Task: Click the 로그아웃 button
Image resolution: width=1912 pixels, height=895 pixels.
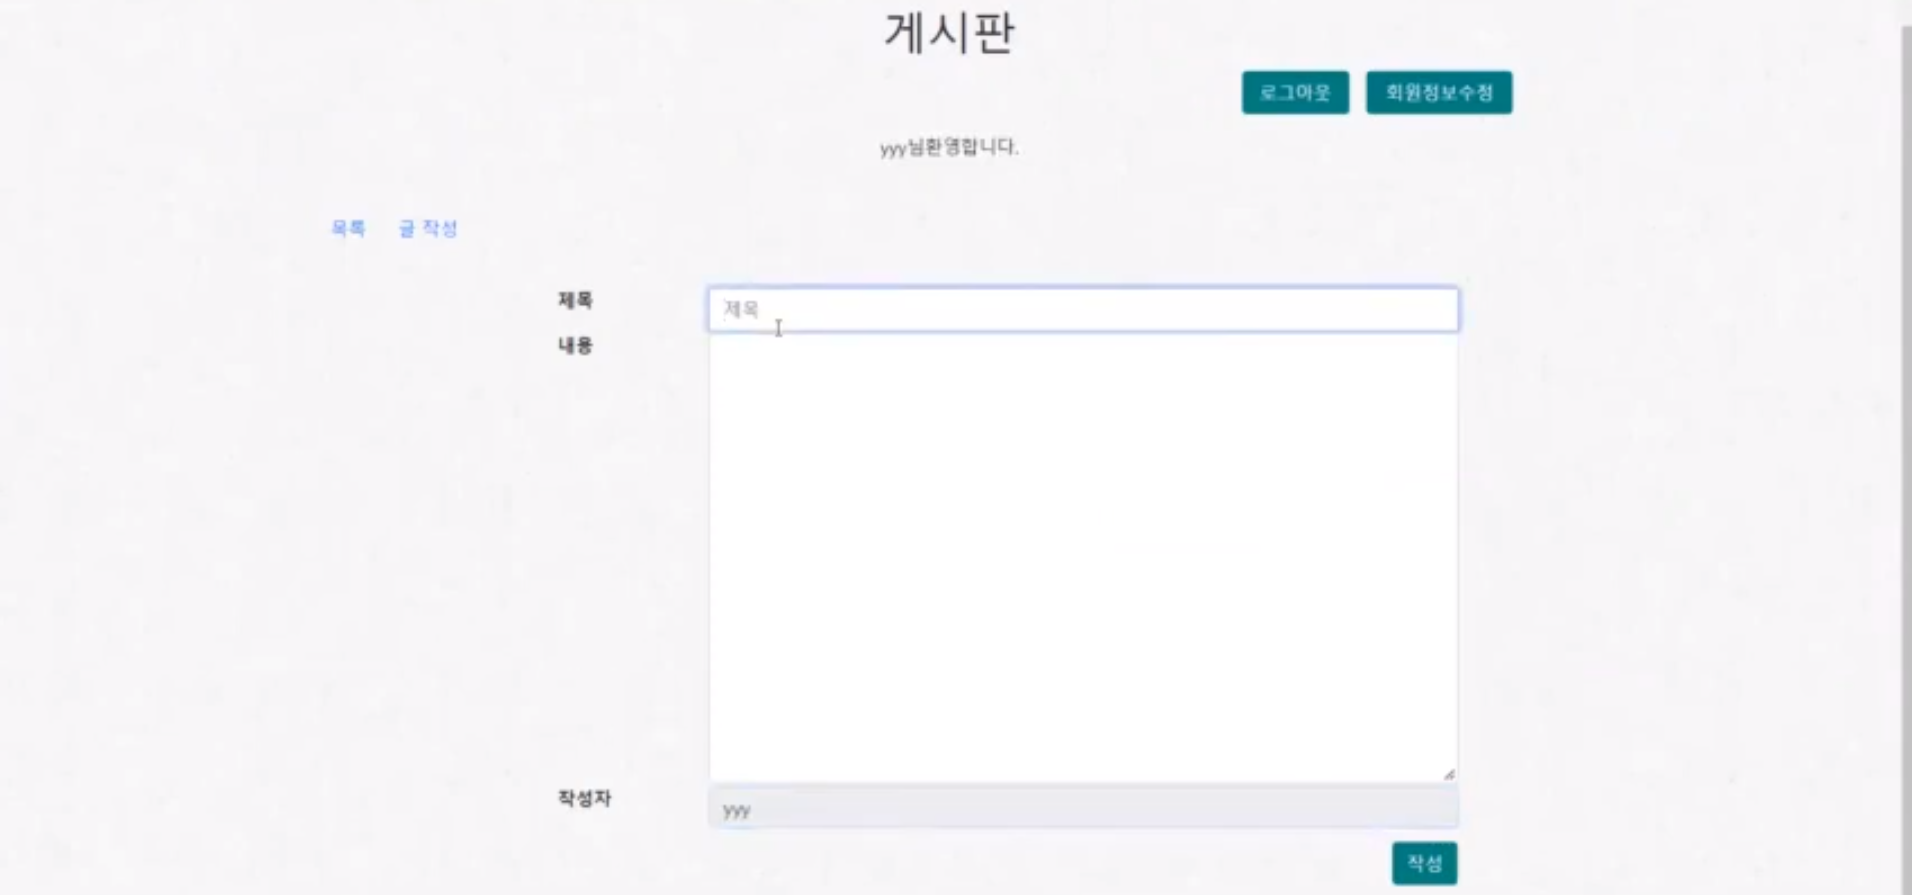Action: pos(1295,92)
